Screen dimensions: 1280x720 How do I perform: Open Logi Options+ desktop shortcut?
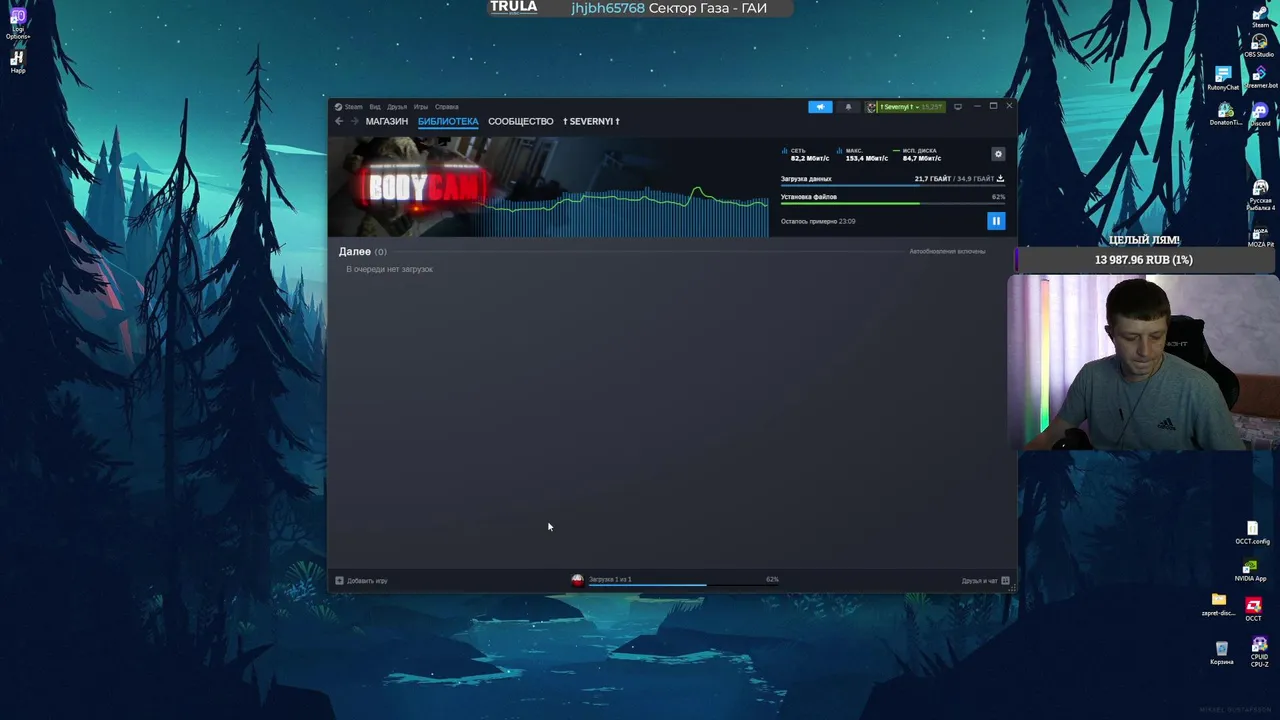[x=18, y=23]
